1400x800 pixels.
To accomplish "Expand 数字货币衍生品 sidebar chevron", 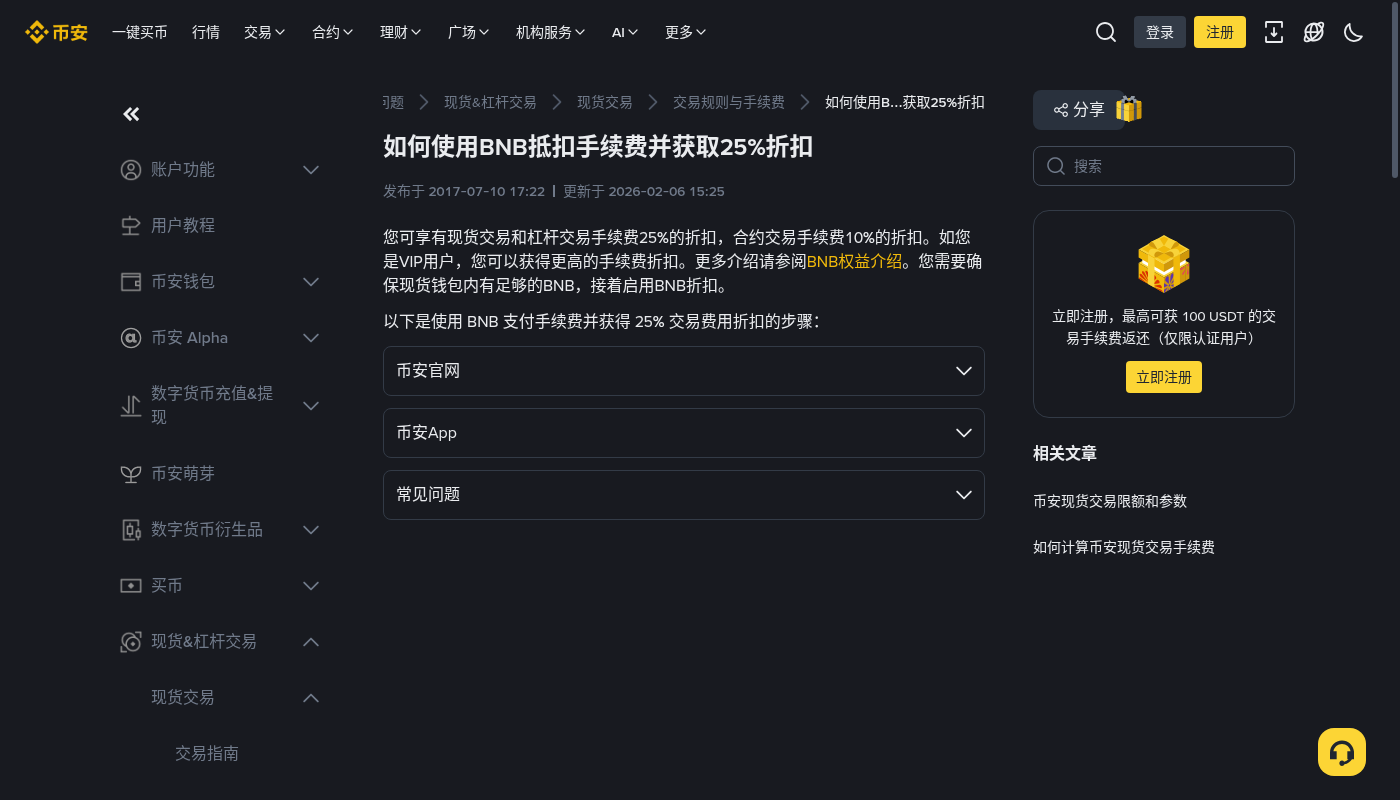I will click(311, 530).
